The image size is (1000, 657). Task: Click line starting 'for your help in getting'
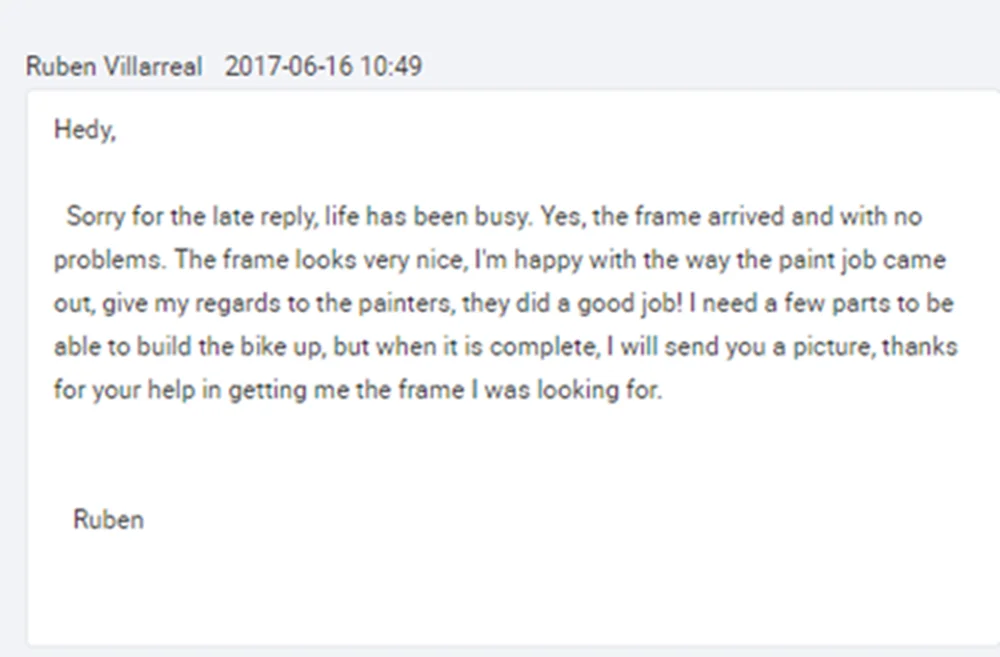click(358, 390)
